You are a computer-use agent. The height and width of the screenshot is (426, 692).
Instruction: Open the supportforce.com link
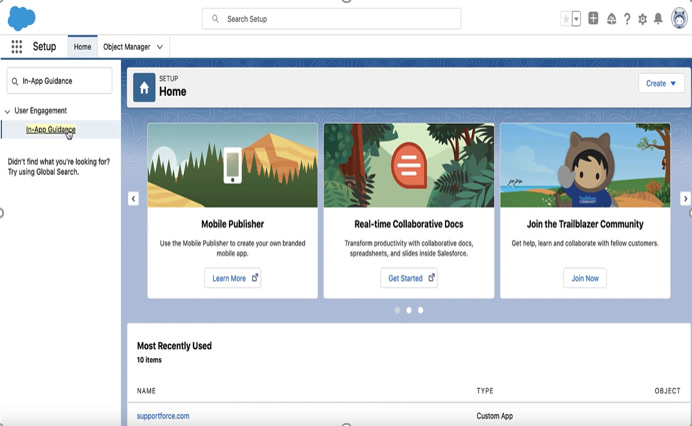click(x=163, y=415)
